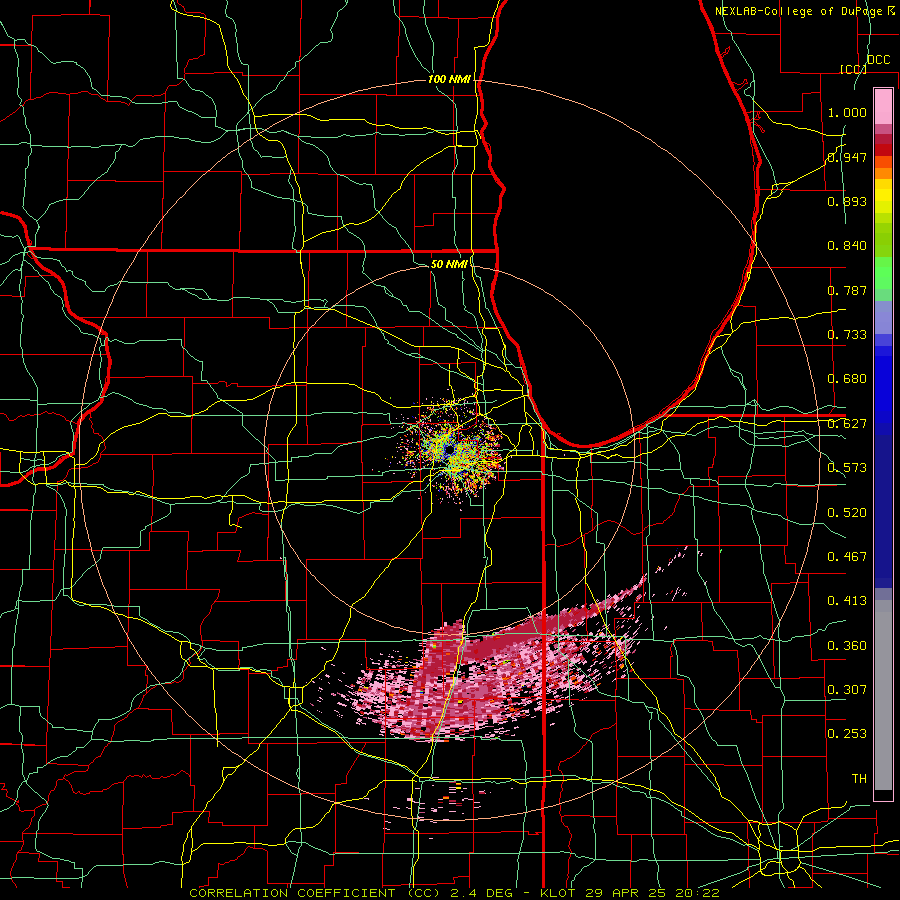Click the [CC] legend unit label

[x=853, y=69]
